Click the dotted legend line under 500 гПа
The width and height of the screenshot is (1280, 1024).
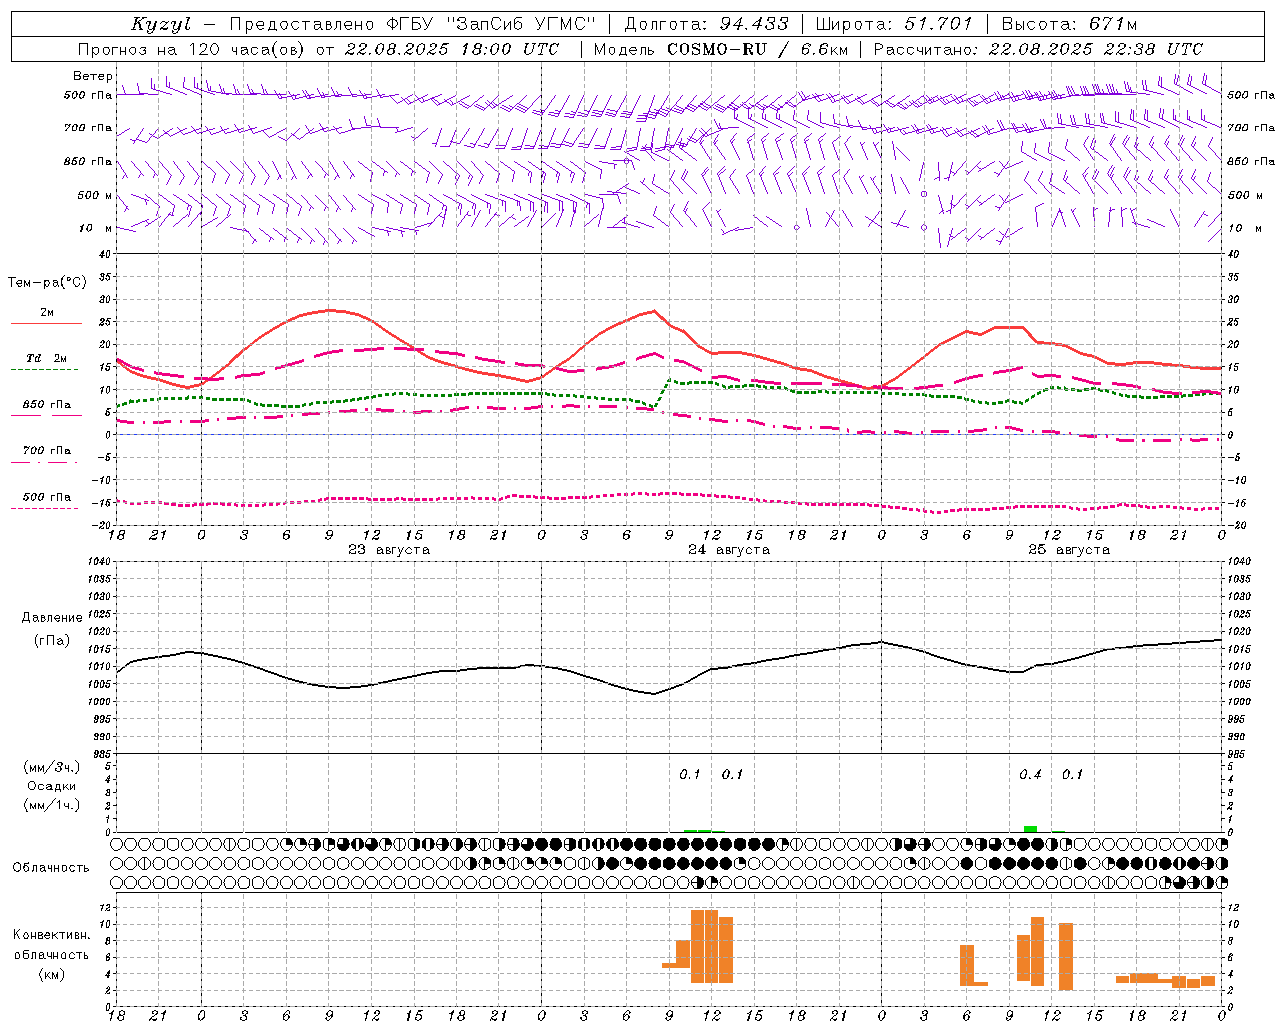pos(44,509)
